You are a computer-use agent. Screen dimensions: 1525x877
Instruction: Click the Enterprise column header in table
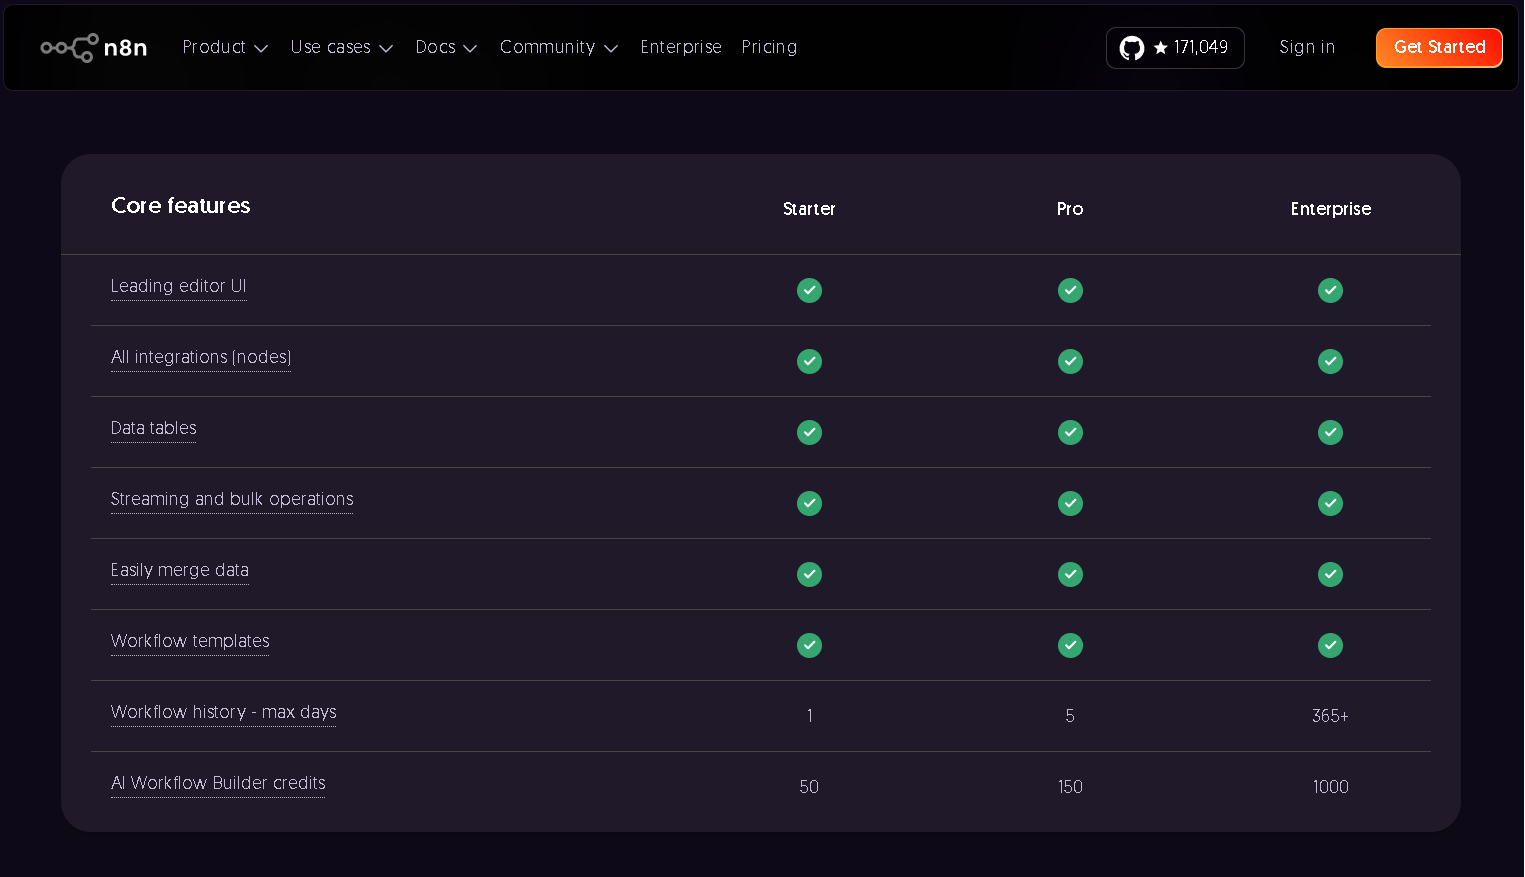click(1330, 209)
